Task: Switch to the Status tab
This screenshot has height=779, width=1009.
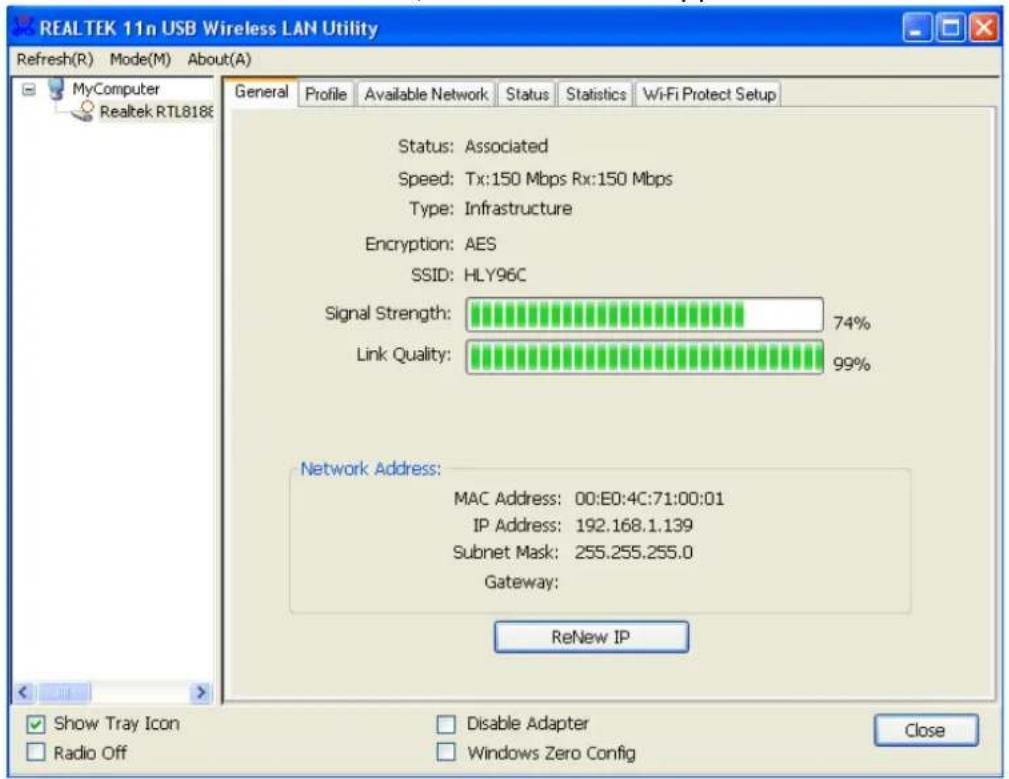Action: pyautogui.click(x=527, y=94)
